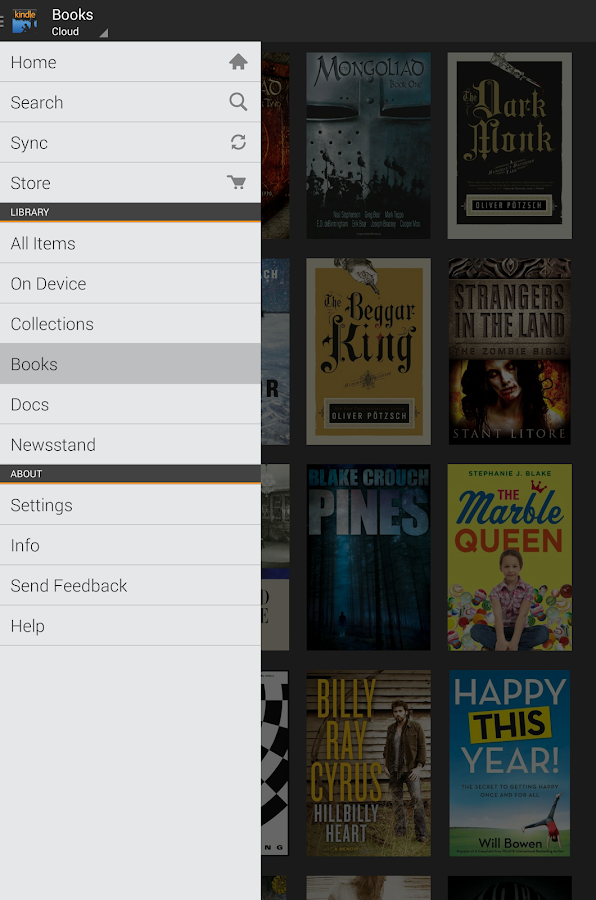Tap the Home house icon
The image size is (596, 900).
coord(238,61)
